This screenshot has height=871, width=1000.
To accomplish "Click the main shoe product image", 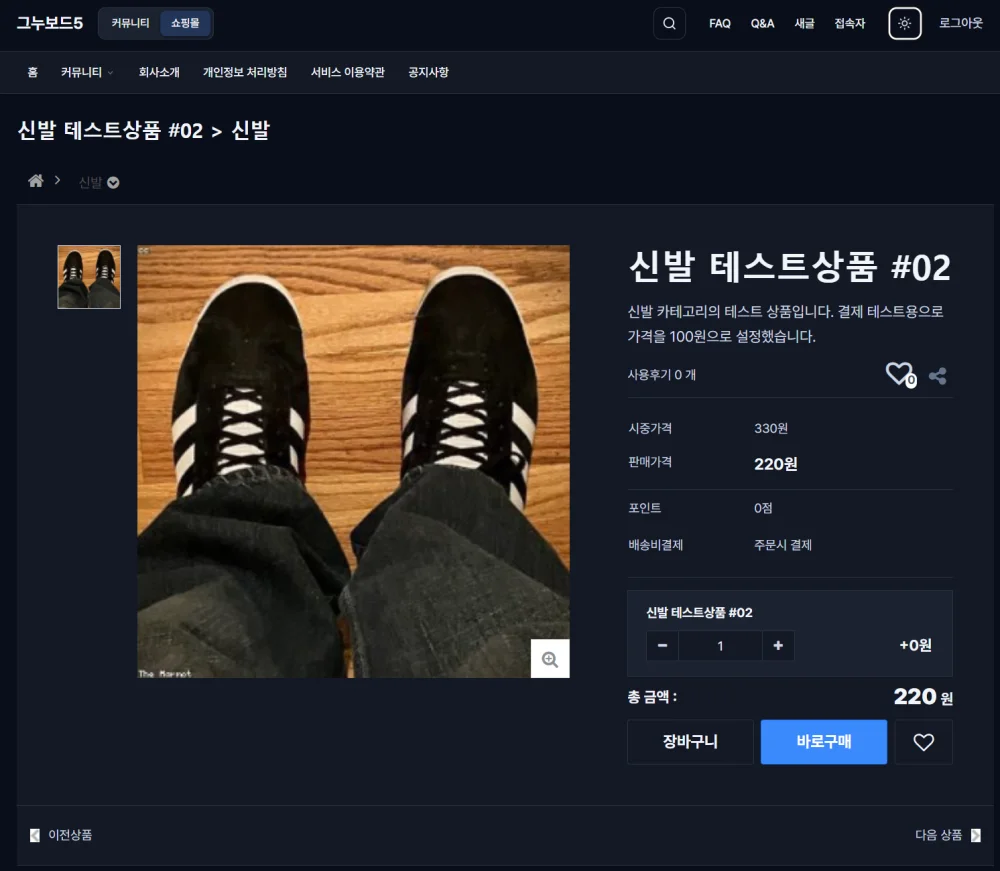I will (353, 462).
